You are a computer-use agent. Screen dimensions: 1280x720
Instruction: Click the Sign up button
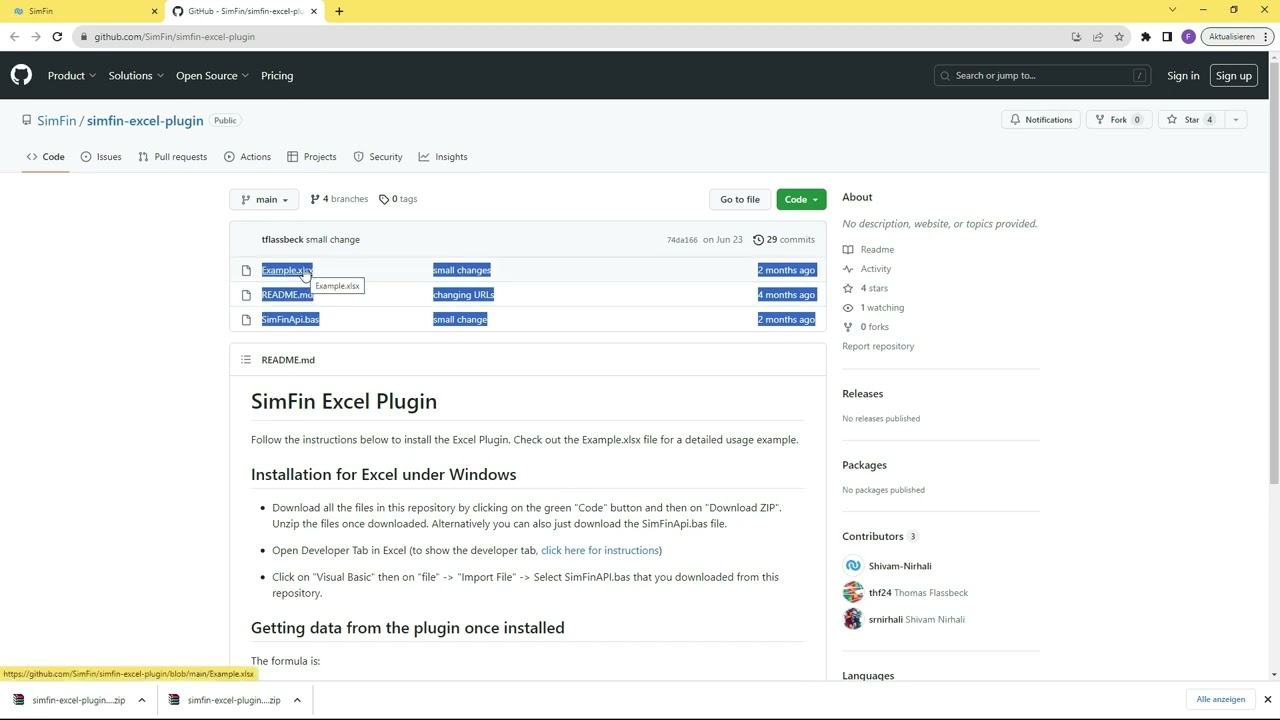click(x=1233, y=76)
